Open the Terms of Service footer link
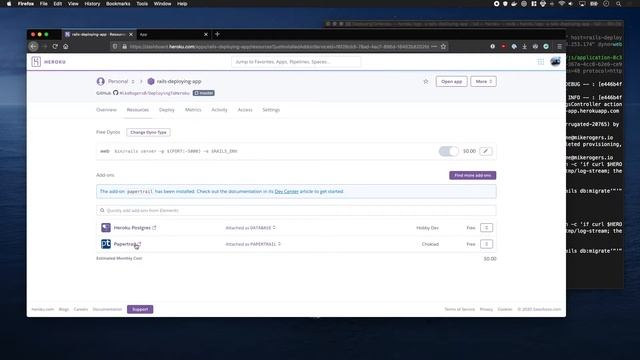This screenshot has width=640, height=360. point(460,309)
